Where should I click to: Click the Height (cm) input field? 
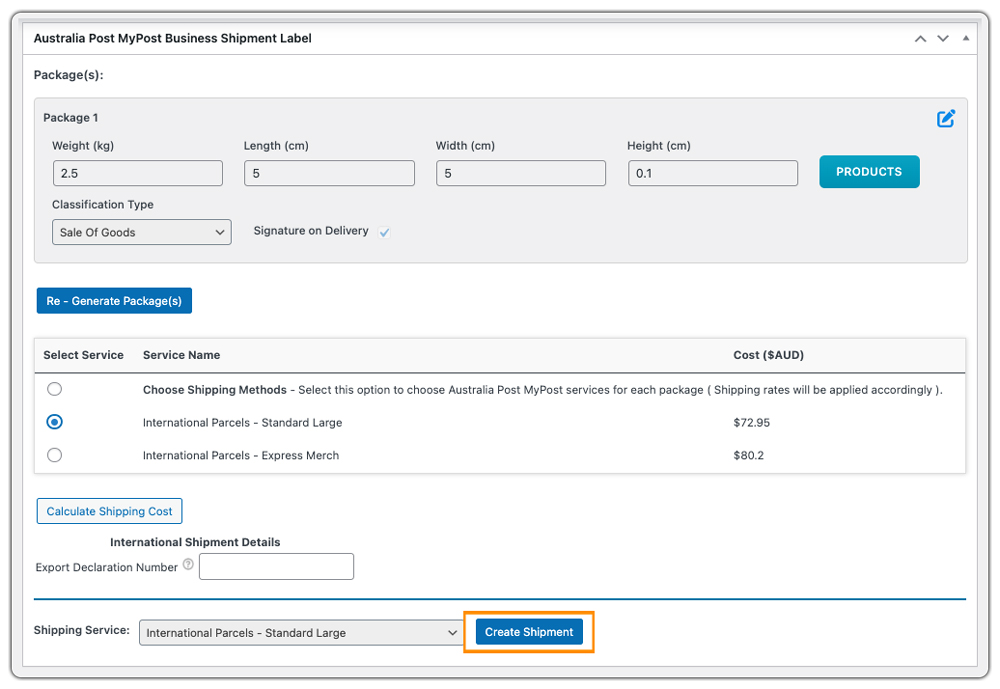713,173
